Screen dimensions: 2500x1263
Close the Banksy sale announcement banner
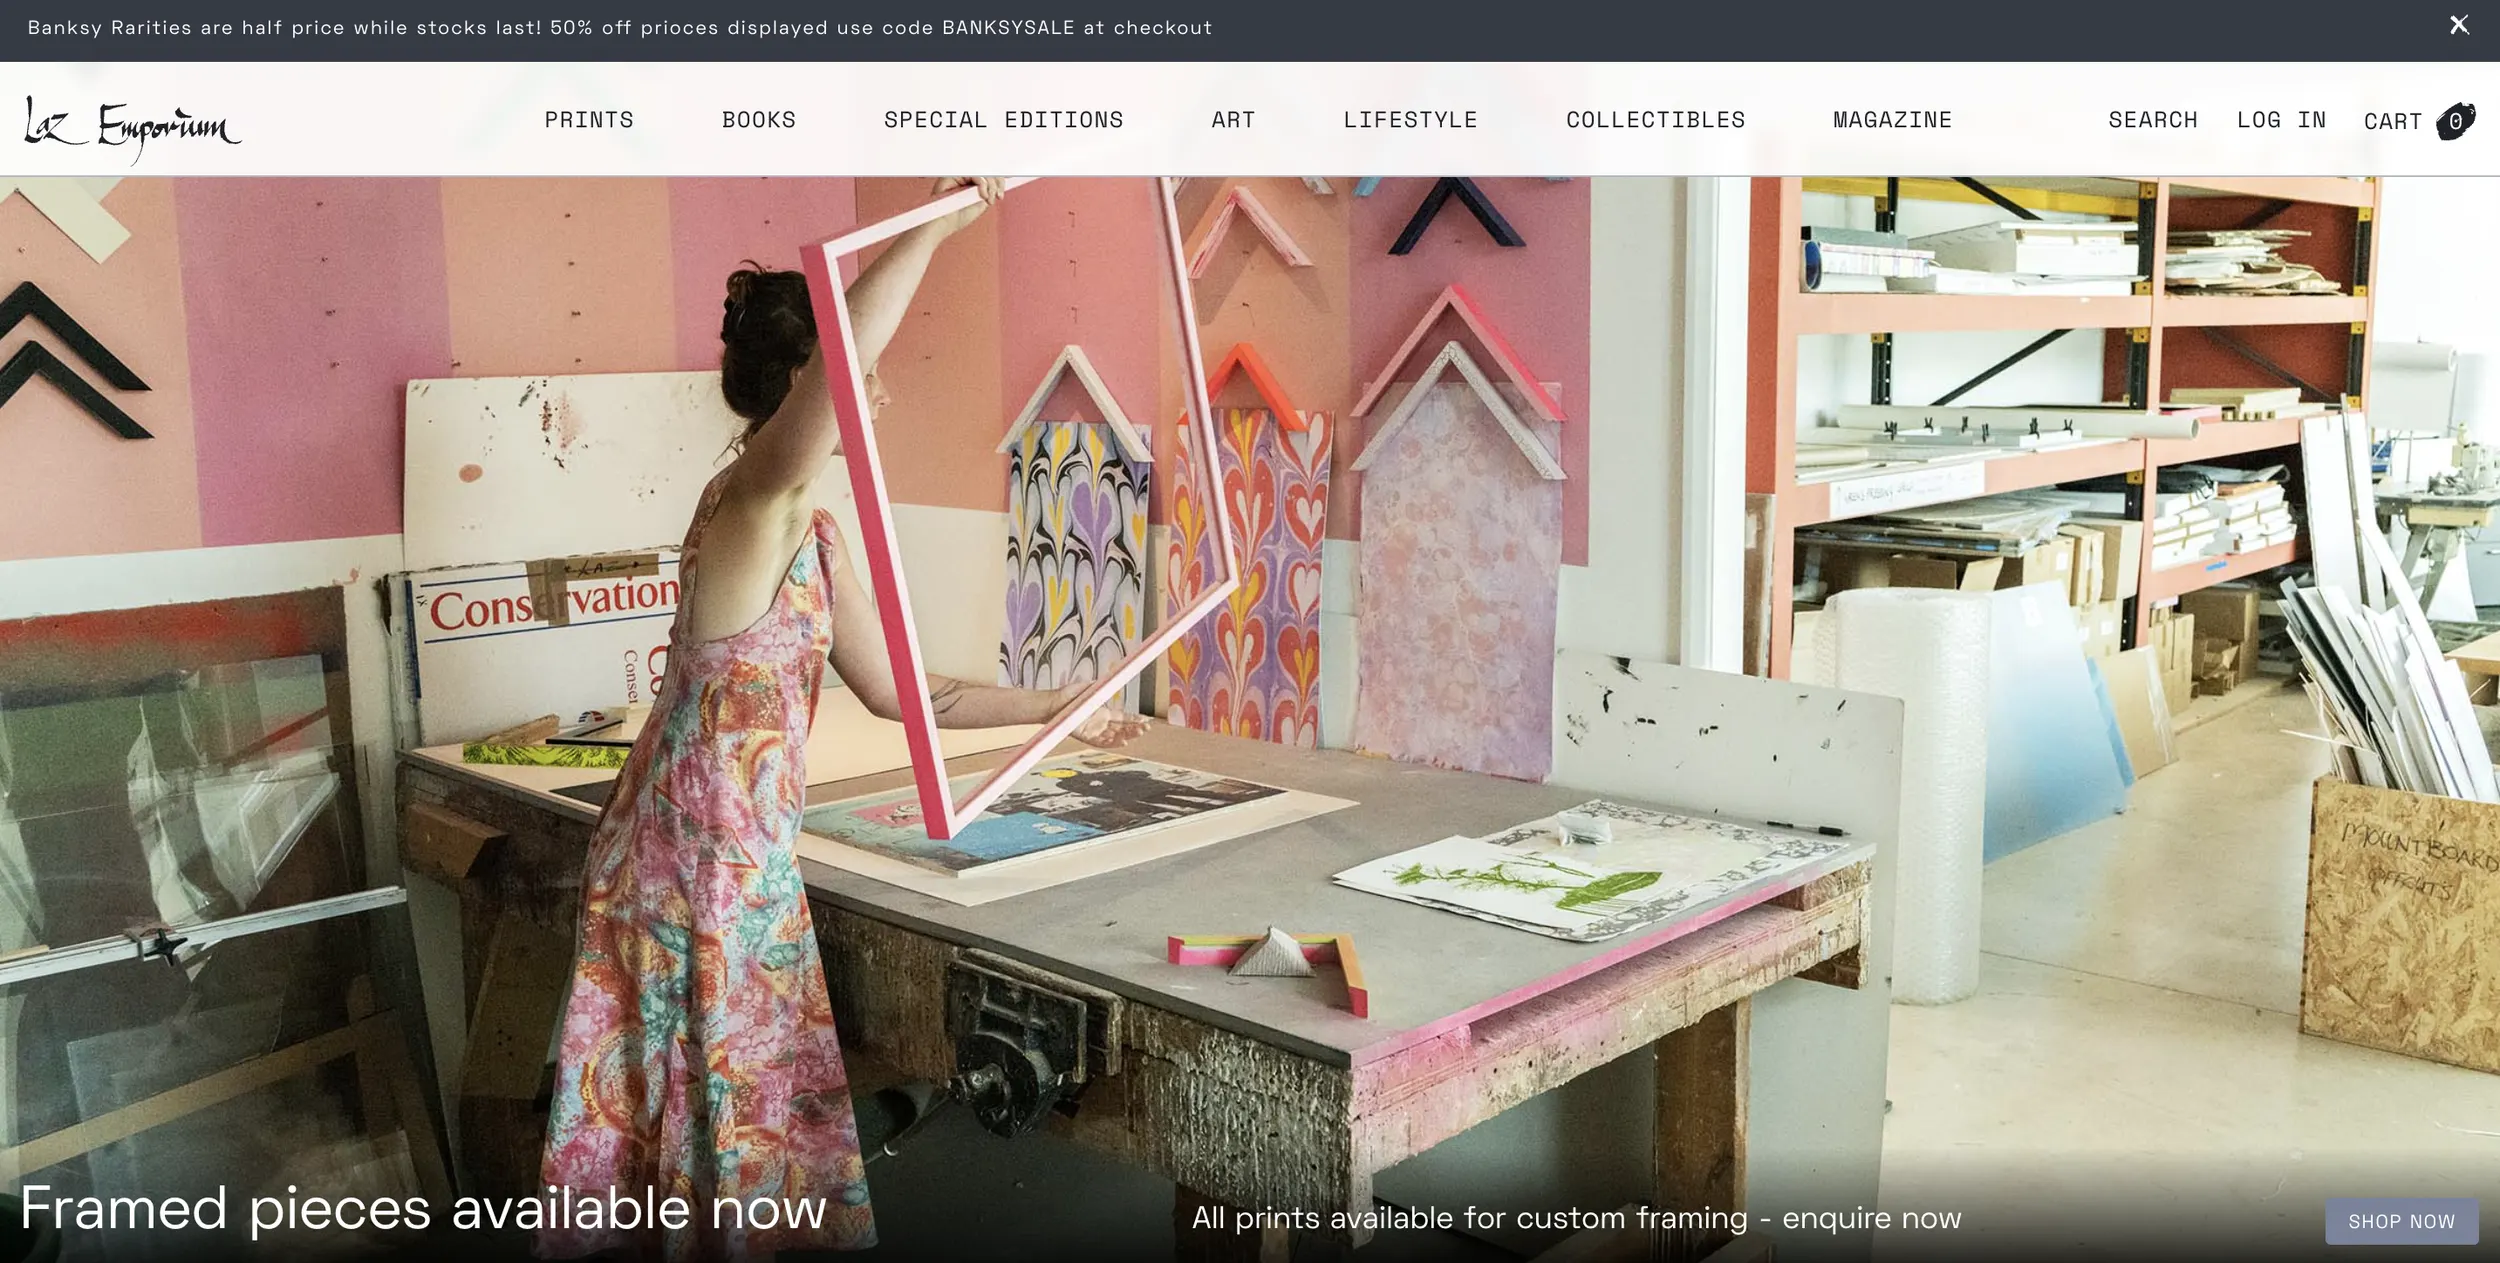[2458, 25]
